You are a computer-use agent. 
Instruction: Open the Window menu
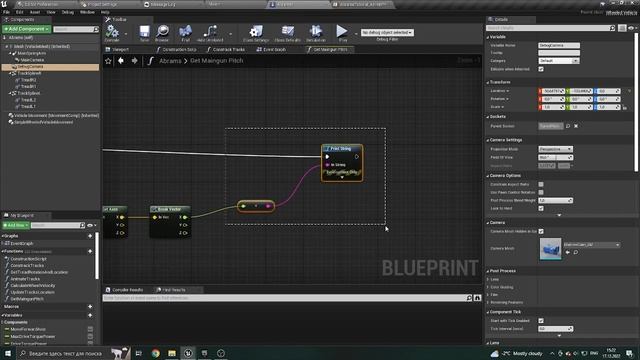coord(87,12)
